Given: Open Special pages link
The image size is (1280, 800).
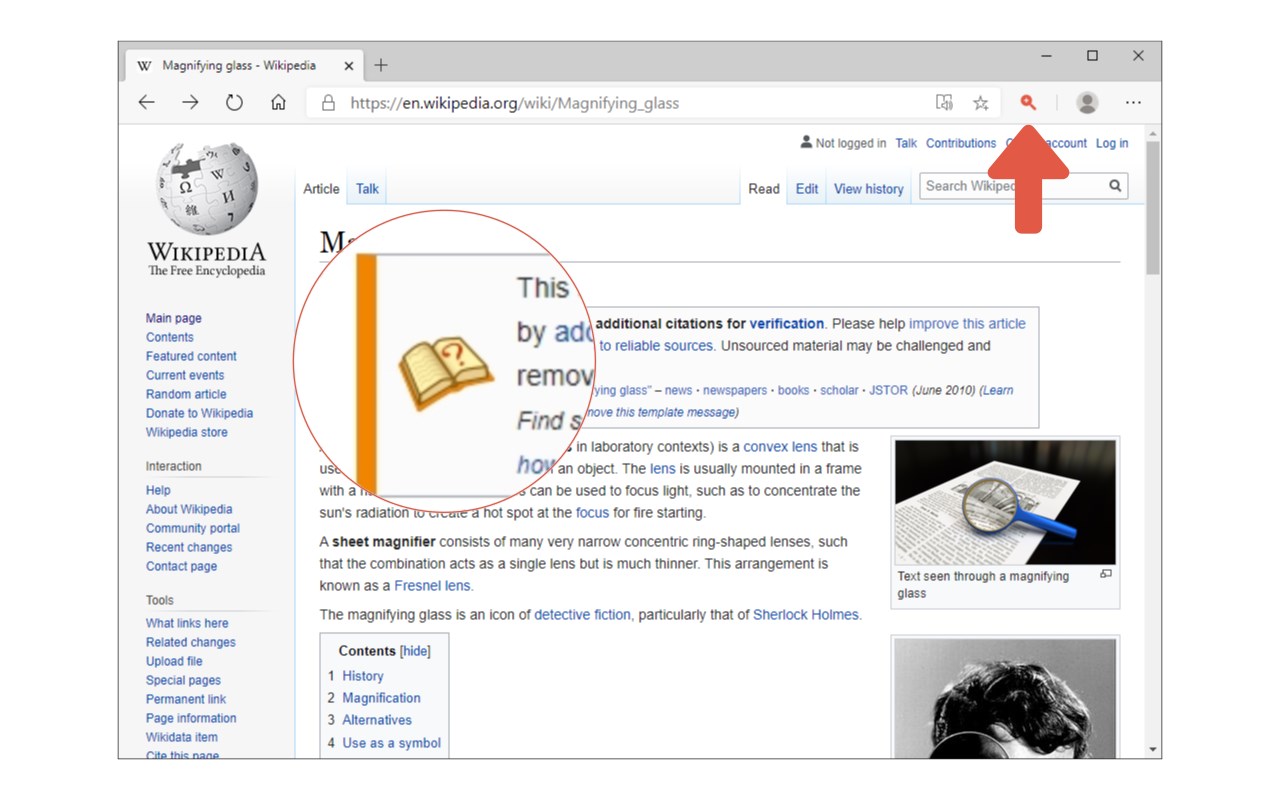Looking at the screenshot, I should [x=183, y=680].
